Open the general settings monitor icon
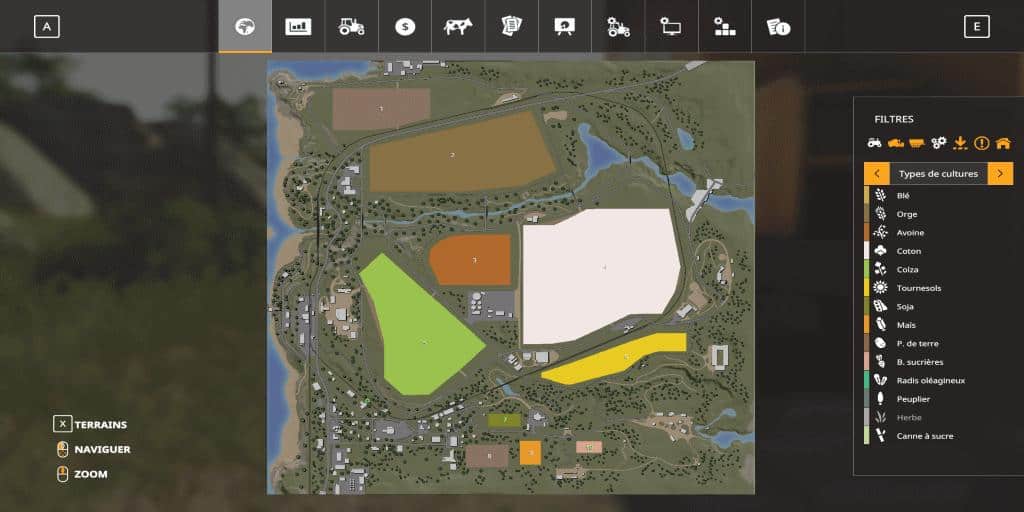 [x=672, y=27]
